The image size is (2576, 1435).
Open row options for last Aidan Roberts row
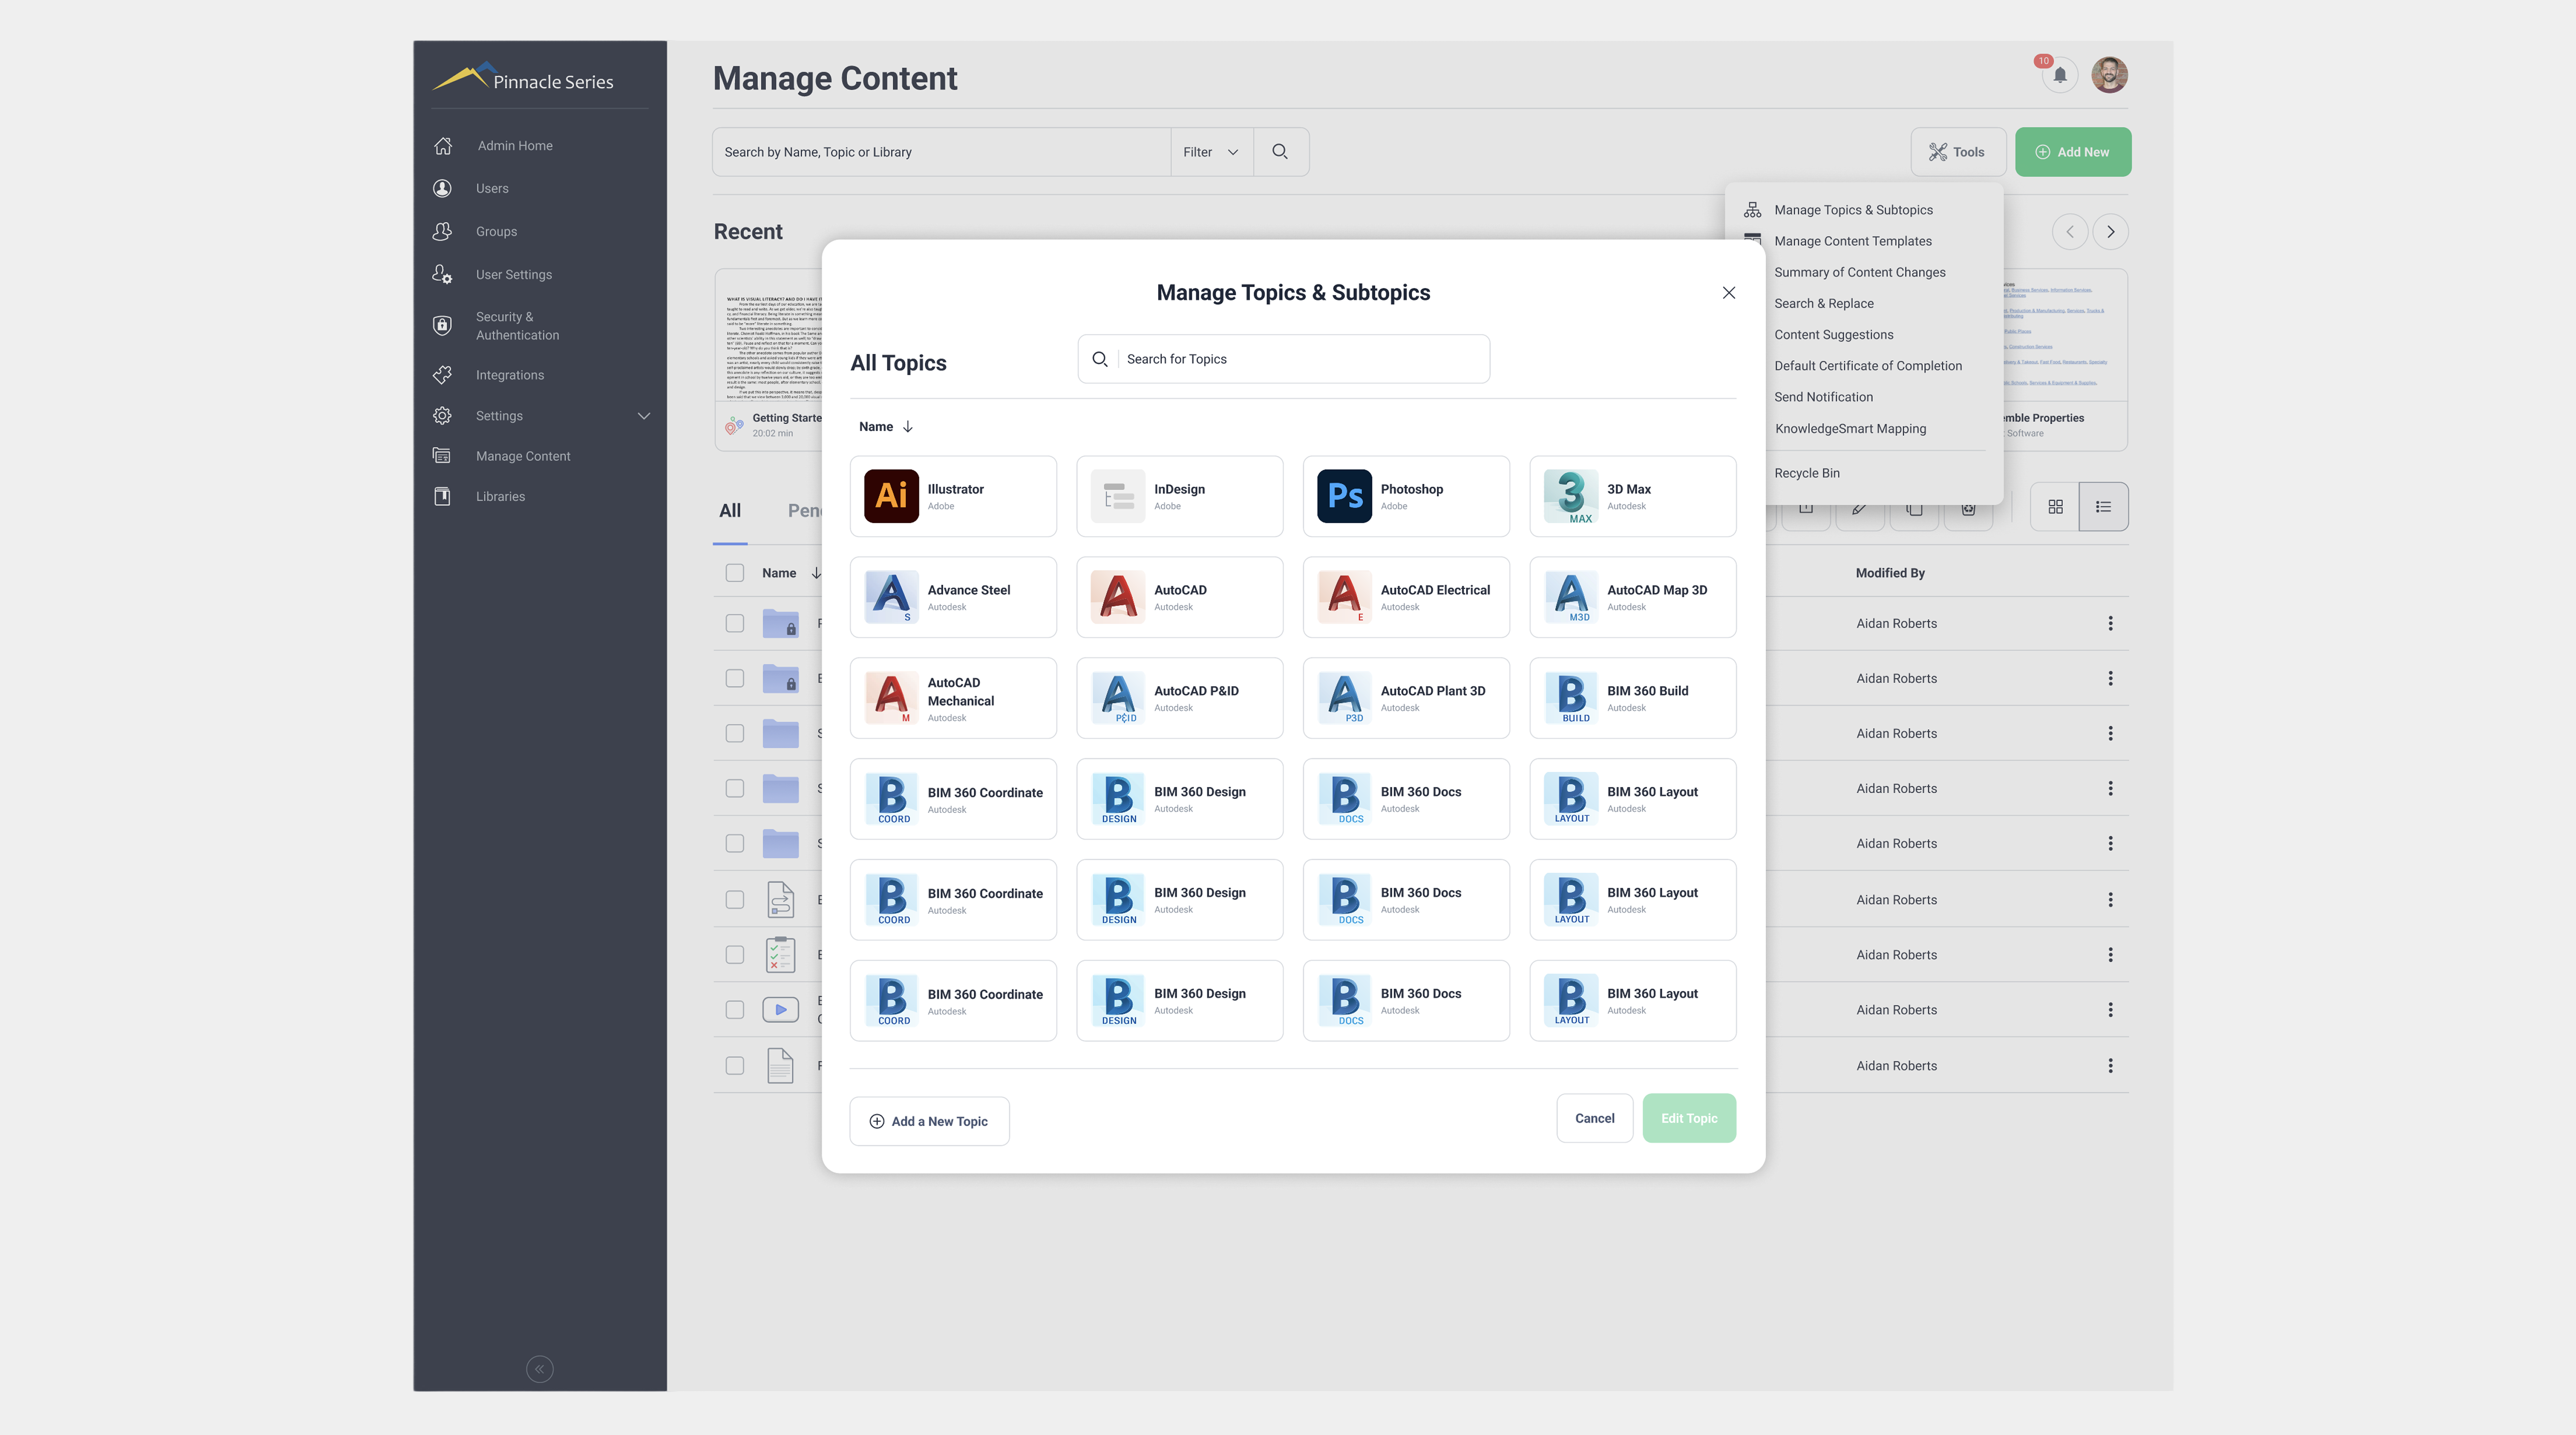(2111, 1066)
